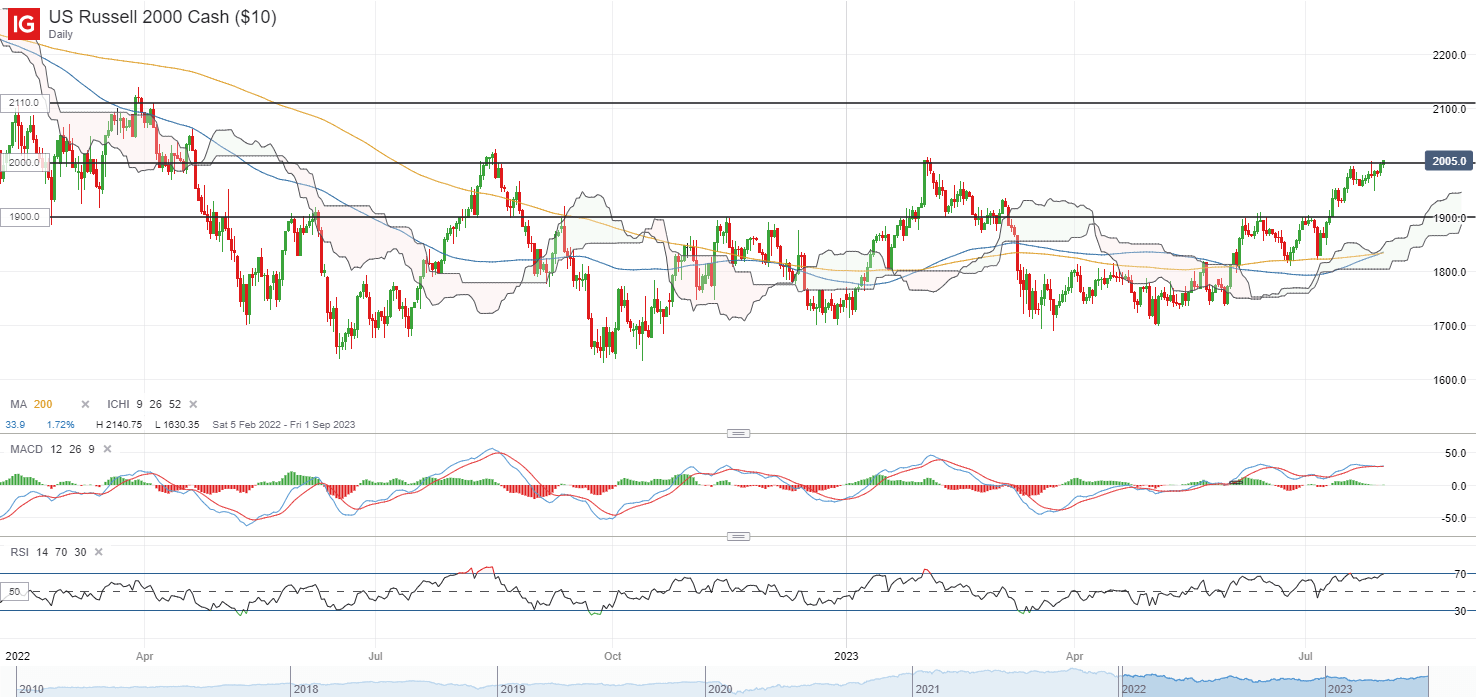This screenshot has height=697, width=1476.
Task: Jump to 2018 in the overview timeline
Action: (305, 689)
